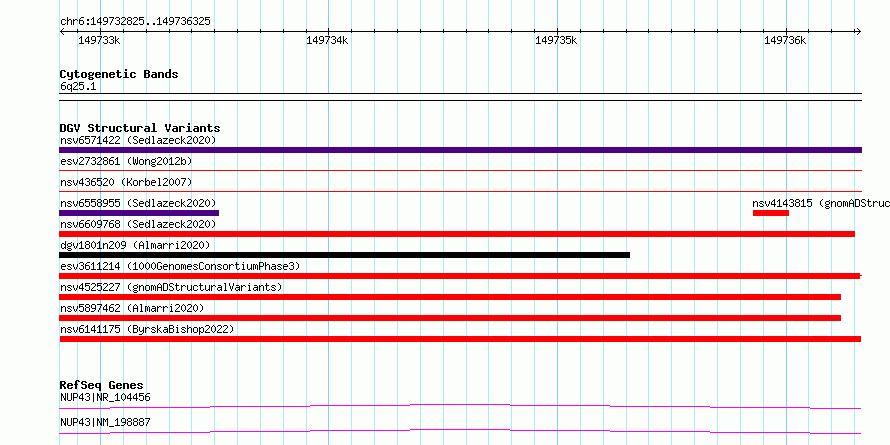Viewport: 890px width, 445px height.
Task: Click the black bar of dgv1801n209
Action: 345,255
